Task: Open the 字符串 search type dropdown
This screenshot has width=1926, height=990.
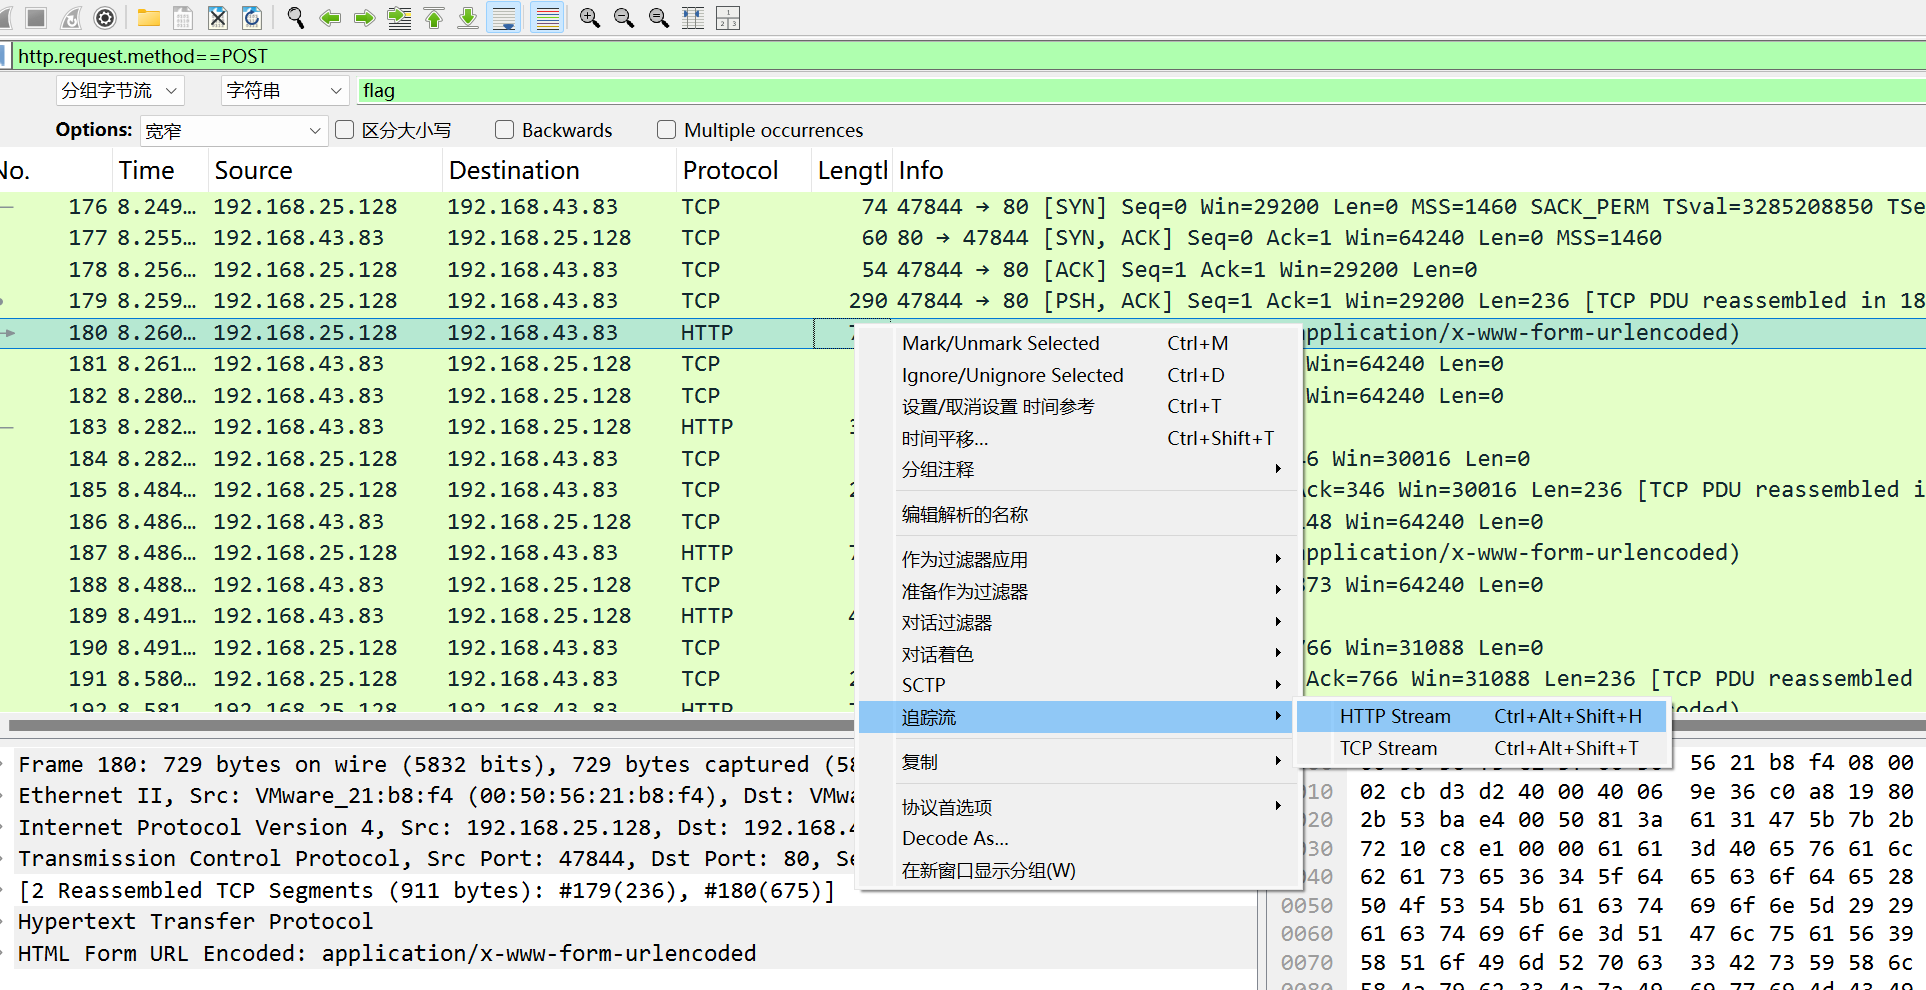Action: [x=284, y=91]
